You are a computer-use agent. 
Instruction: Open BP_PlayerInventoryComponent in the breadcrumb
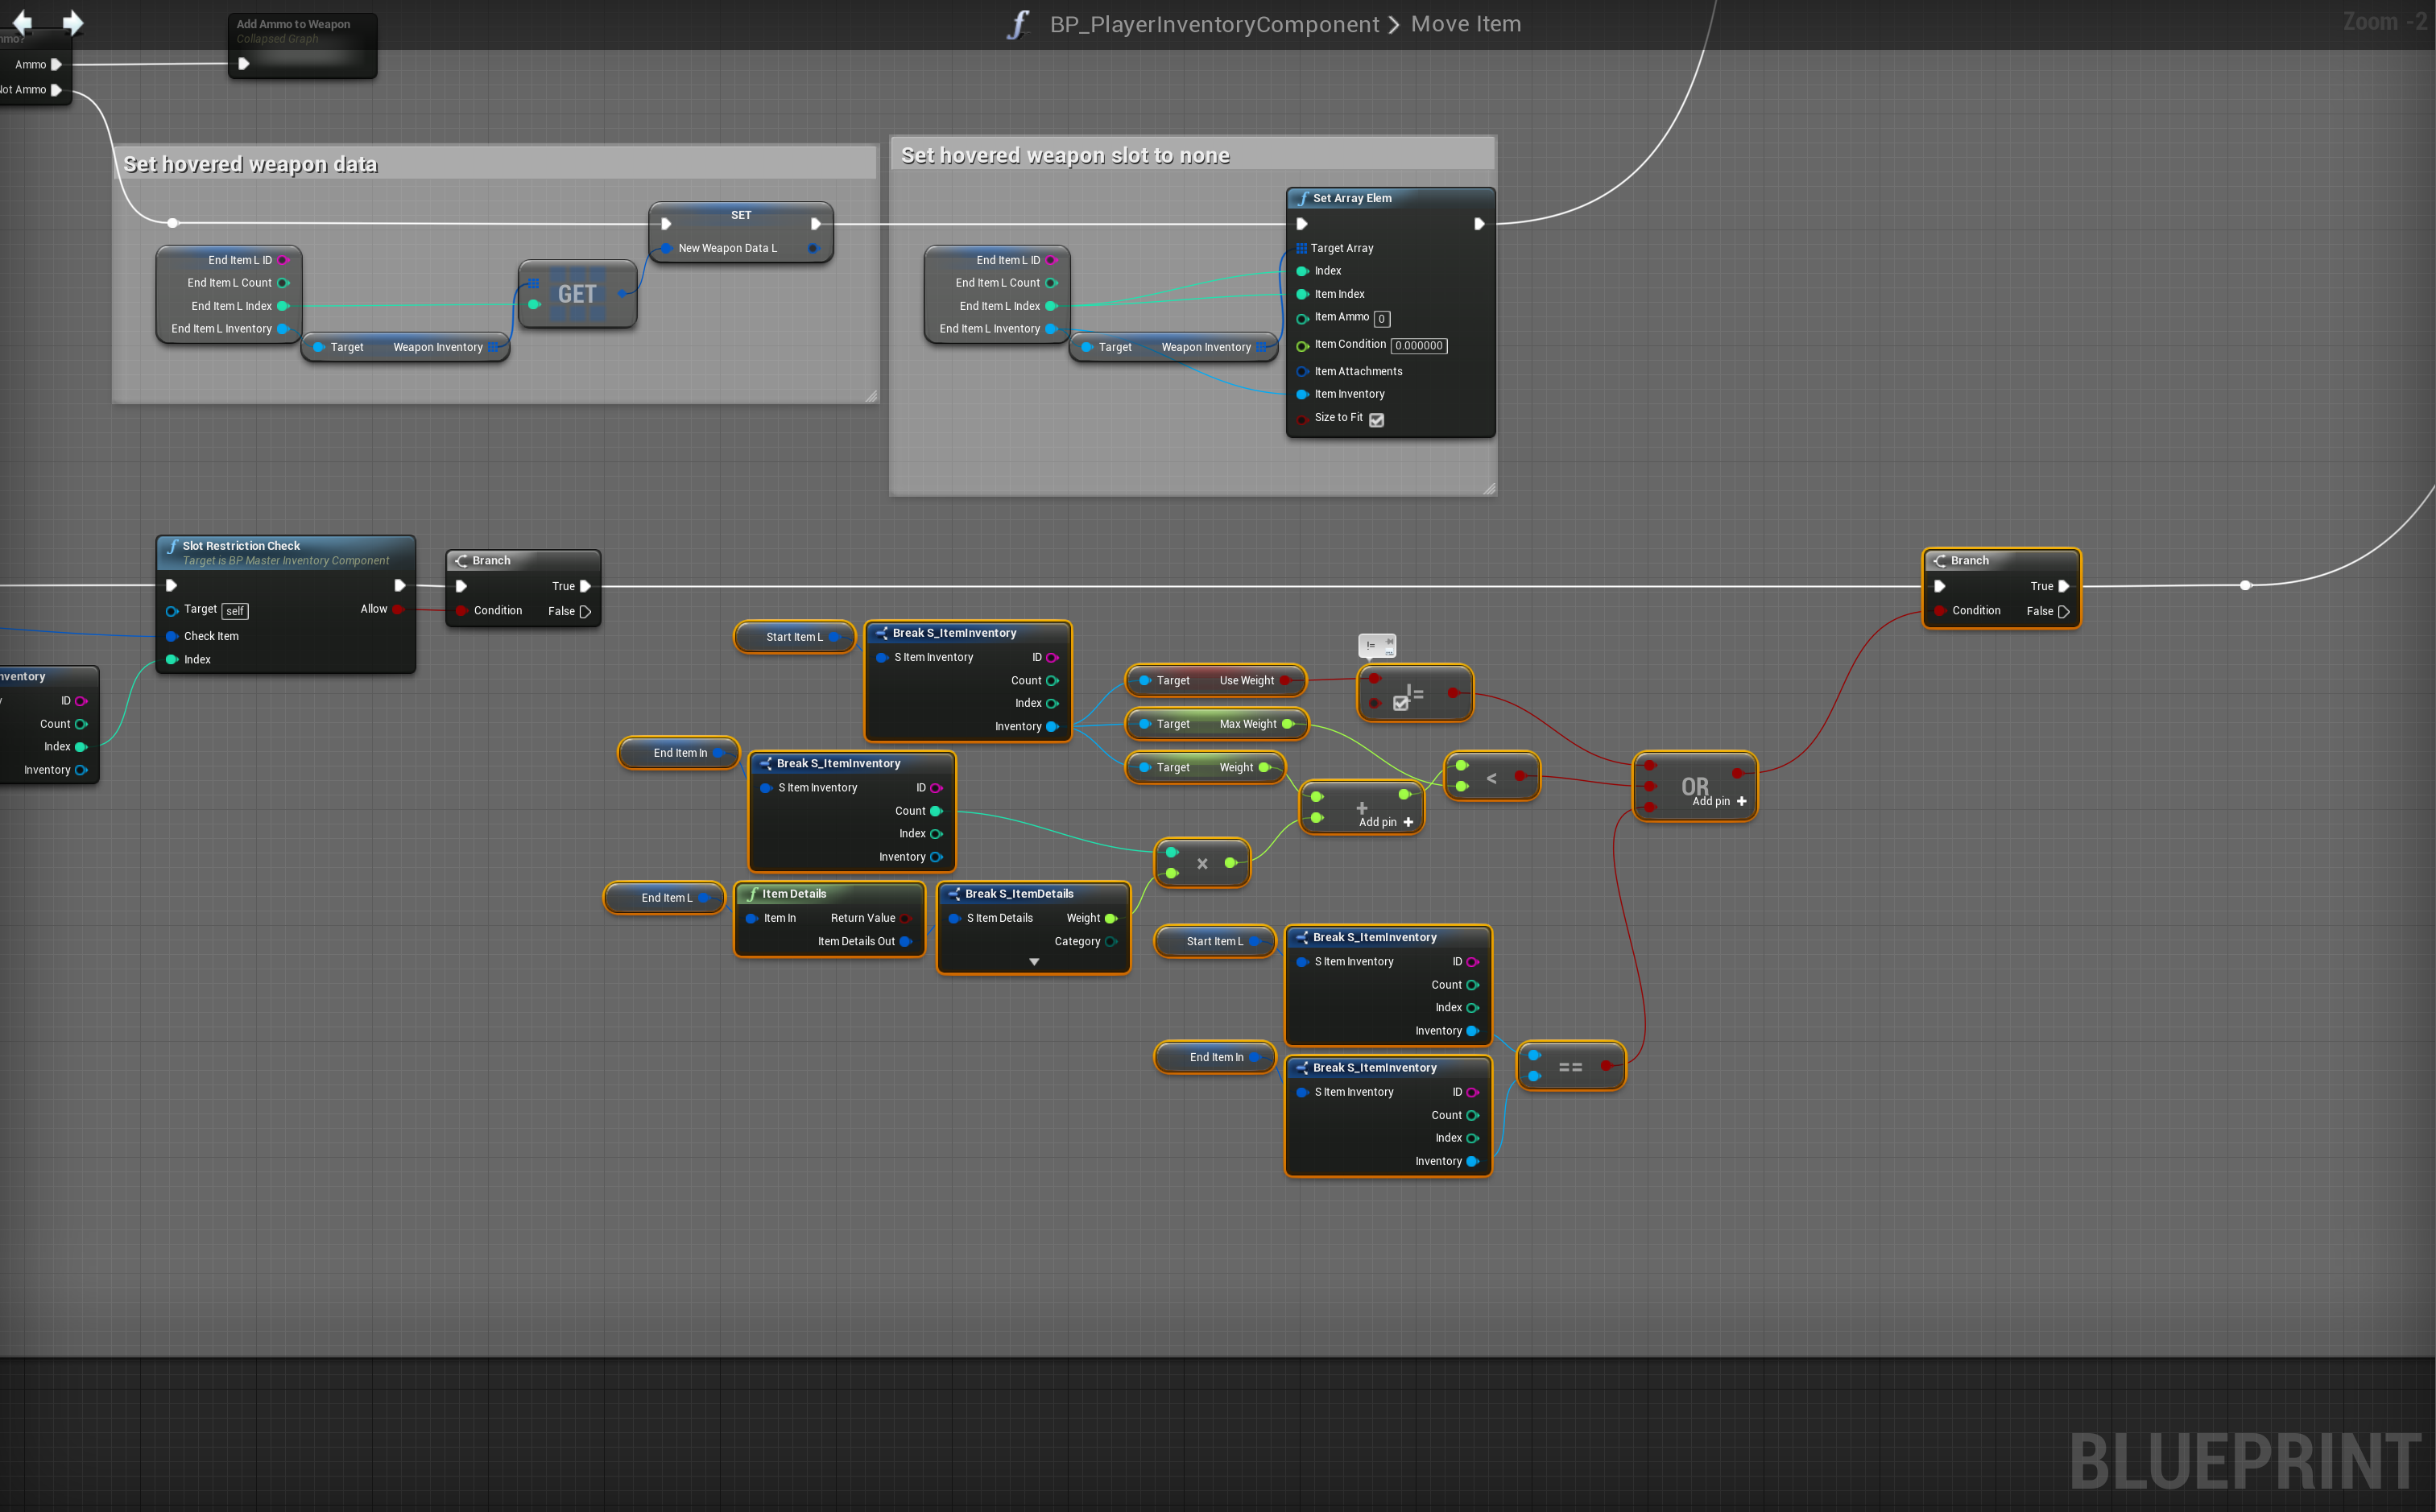(x=1214, y=24)
